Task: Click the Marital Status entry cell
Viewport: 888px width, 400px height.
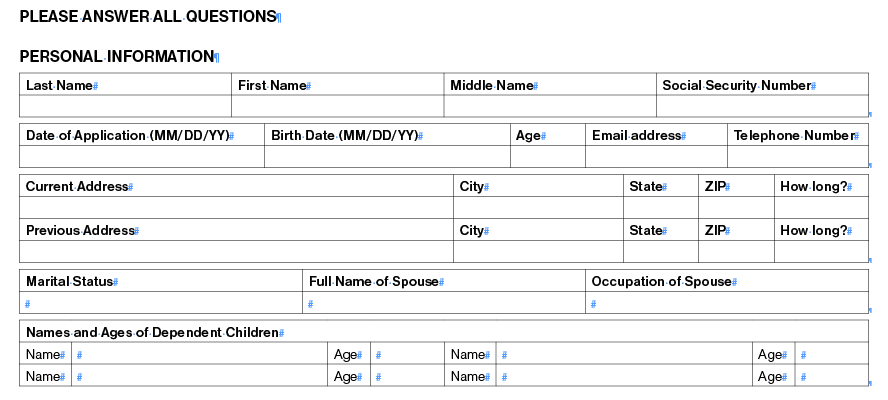Action: [x=161, y=302]
